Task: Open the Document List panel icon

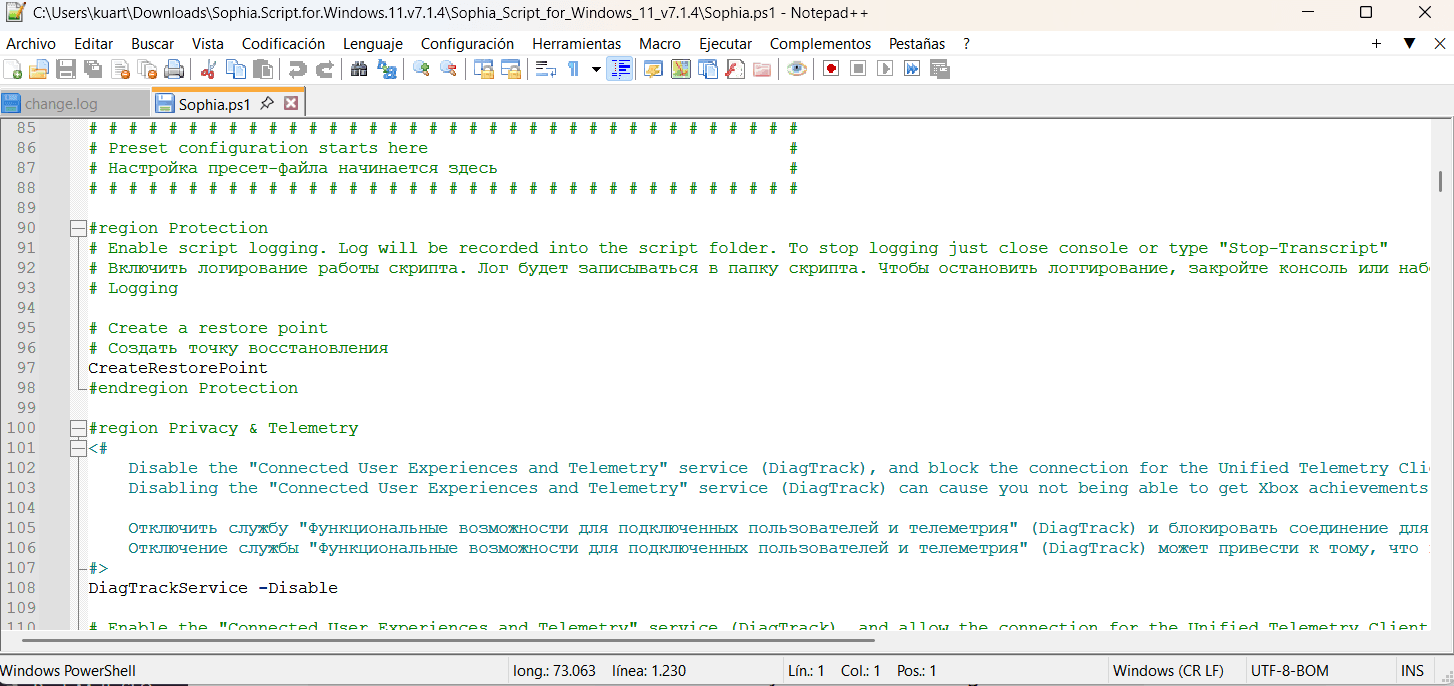Action: tap(708, 69)
